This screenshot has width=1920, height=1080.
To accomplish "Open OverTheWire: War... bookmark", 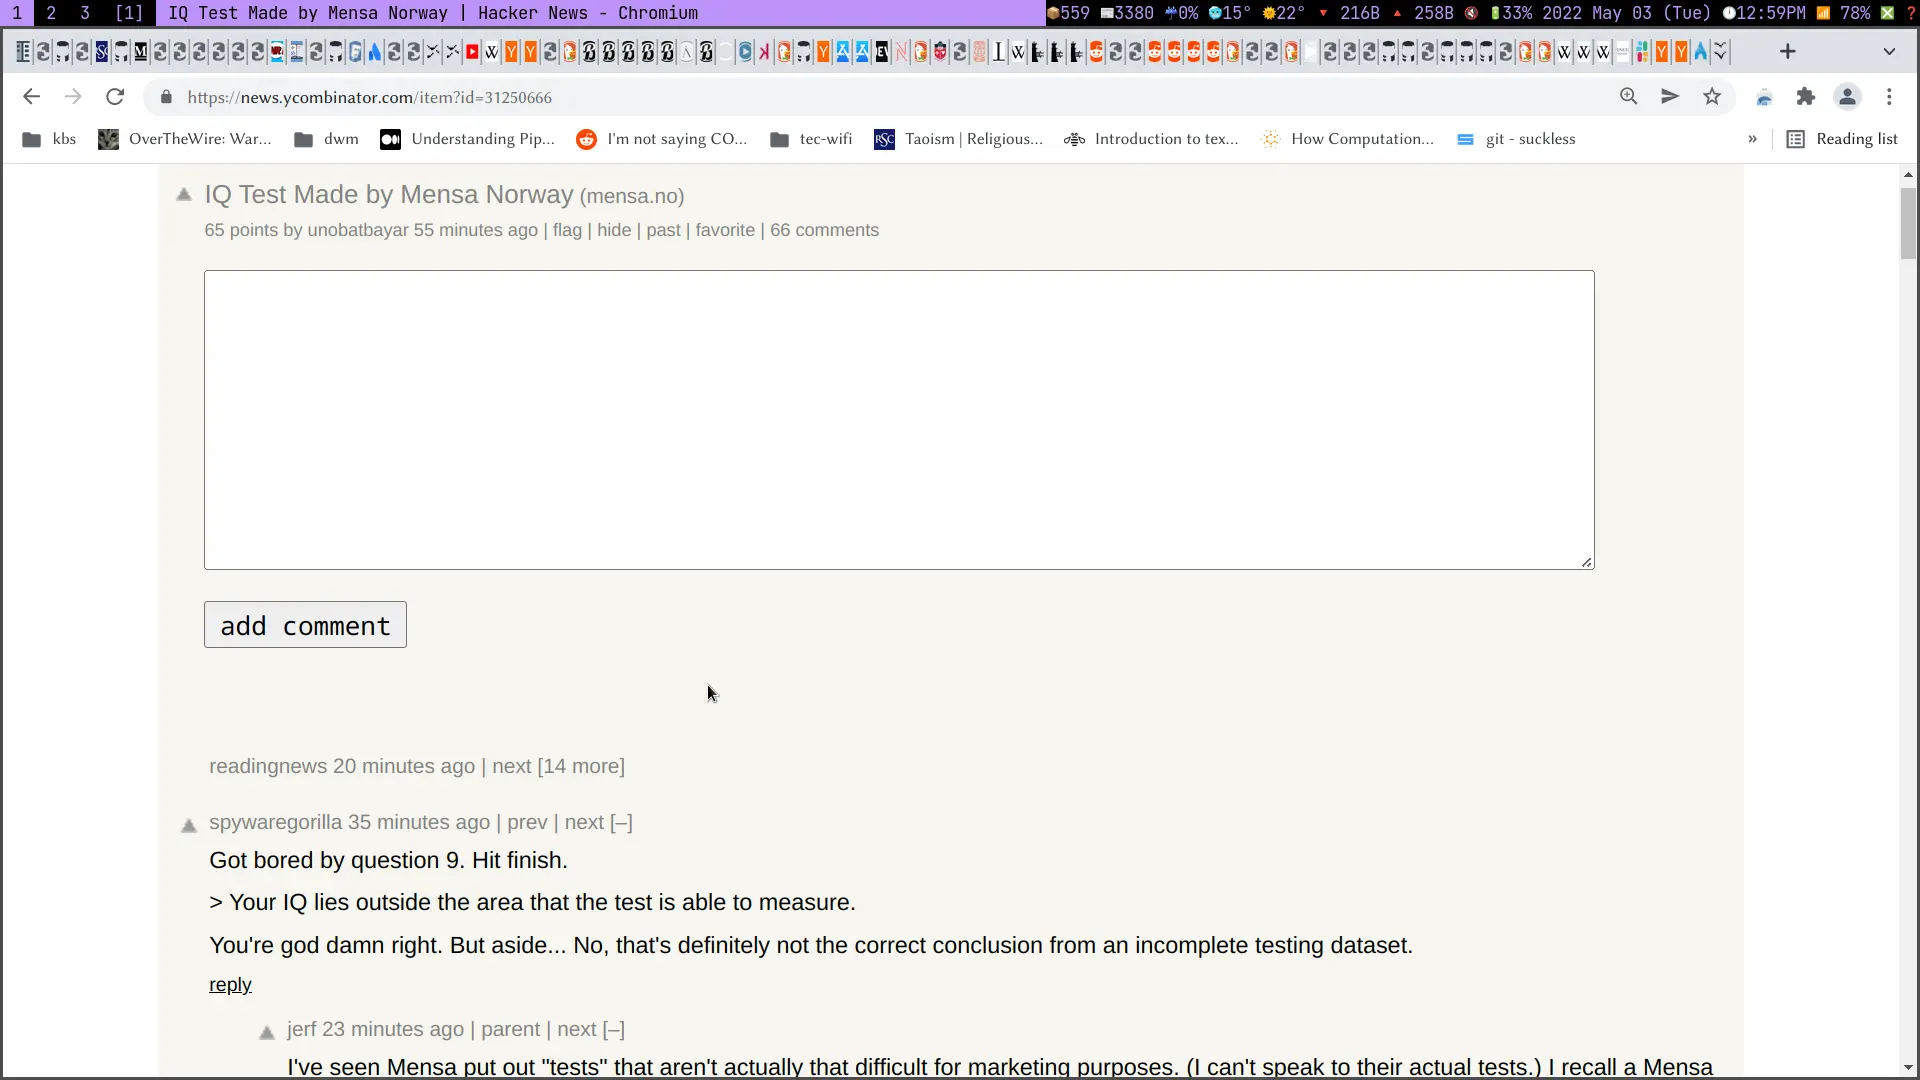I will point(185,139).
